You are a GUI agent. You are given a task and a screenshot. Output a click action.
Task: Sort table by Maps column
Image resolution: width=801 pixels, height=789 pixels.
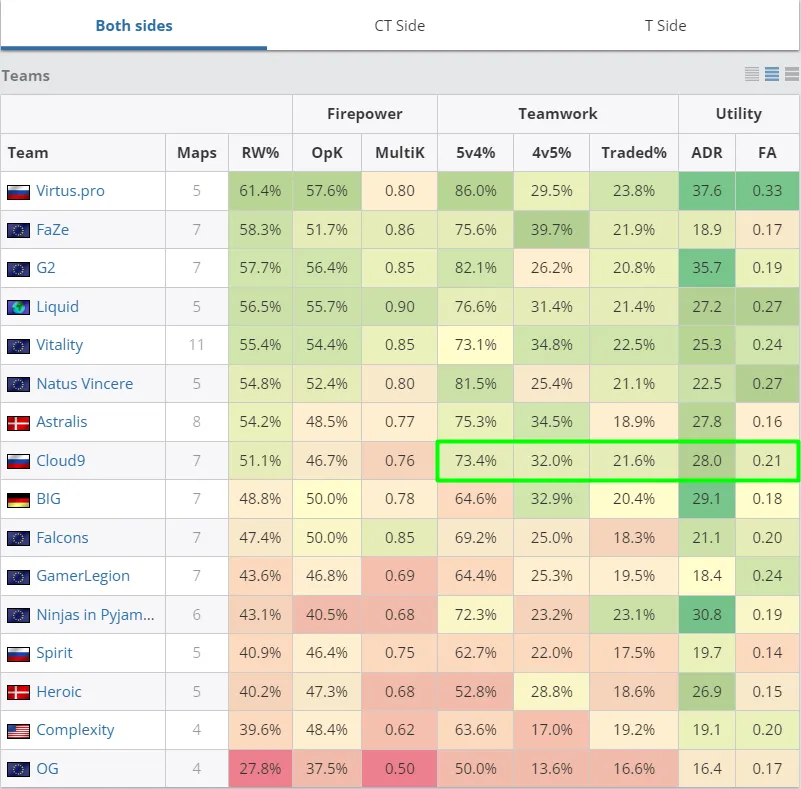[197, 153]
